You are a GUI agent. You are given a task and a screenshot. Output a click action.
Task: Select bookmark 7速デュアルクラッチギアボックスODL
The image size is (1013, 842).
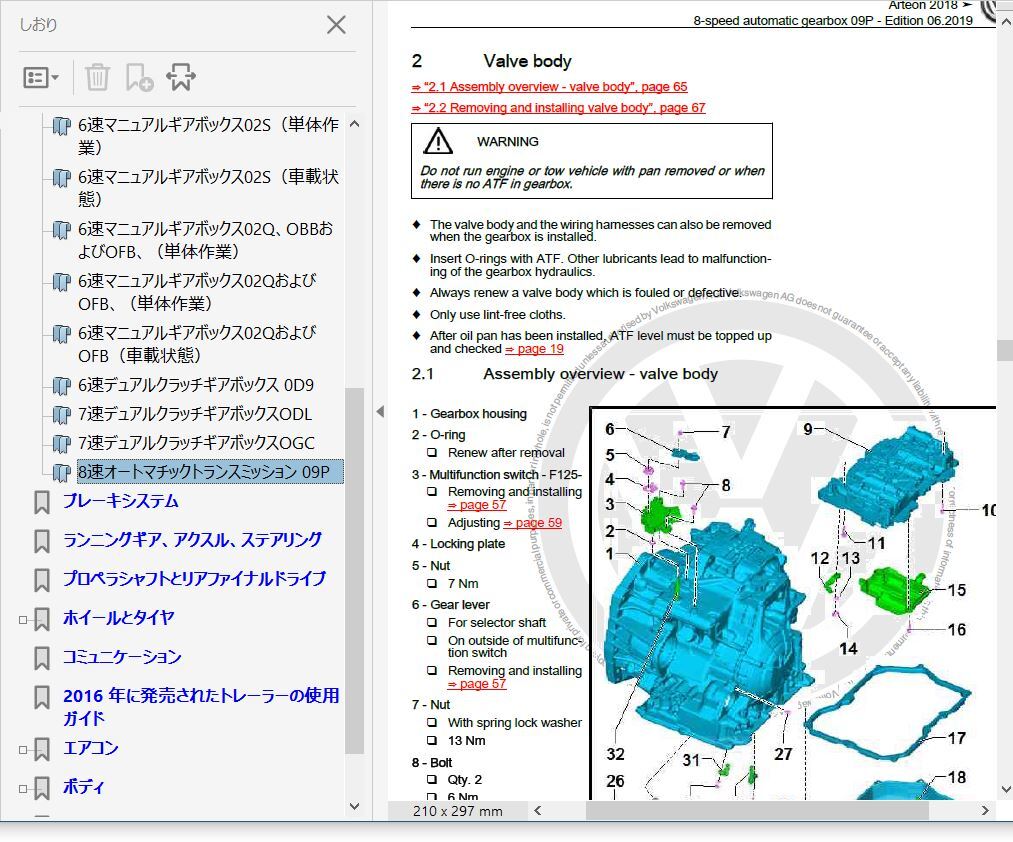(194, 414)
